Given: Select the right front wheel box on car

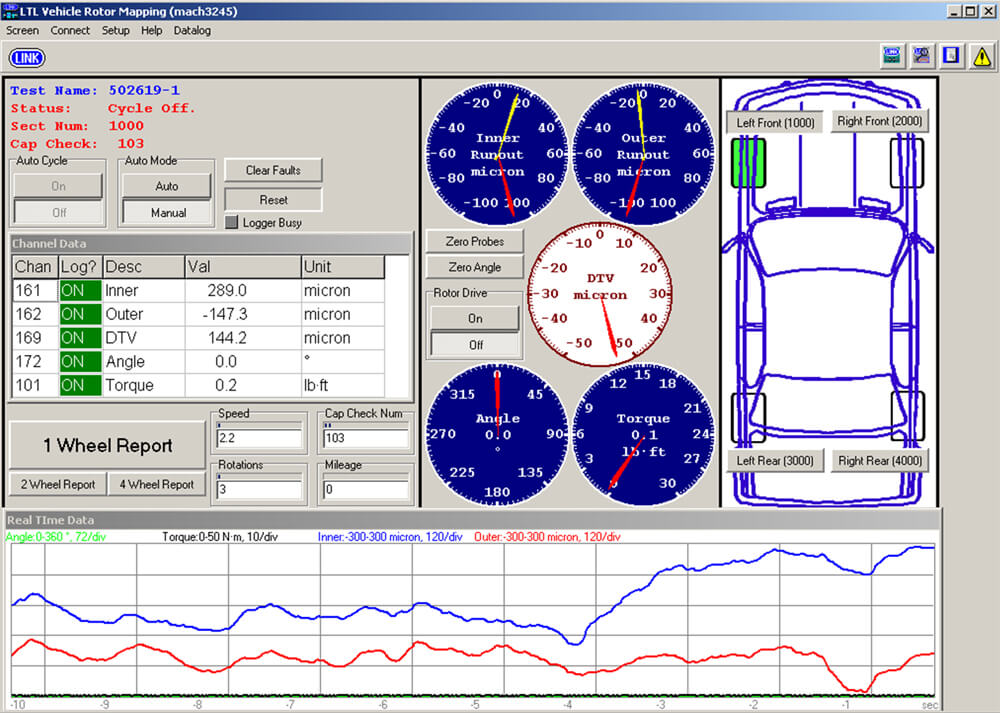Looking at the screenshot, I should 907,163.
